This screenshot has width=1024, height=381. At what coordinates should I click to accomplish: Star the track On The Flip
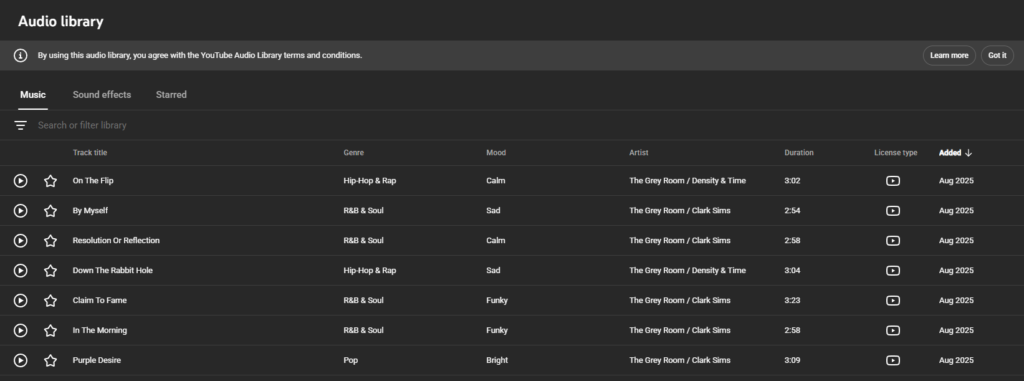coord(50,181)
